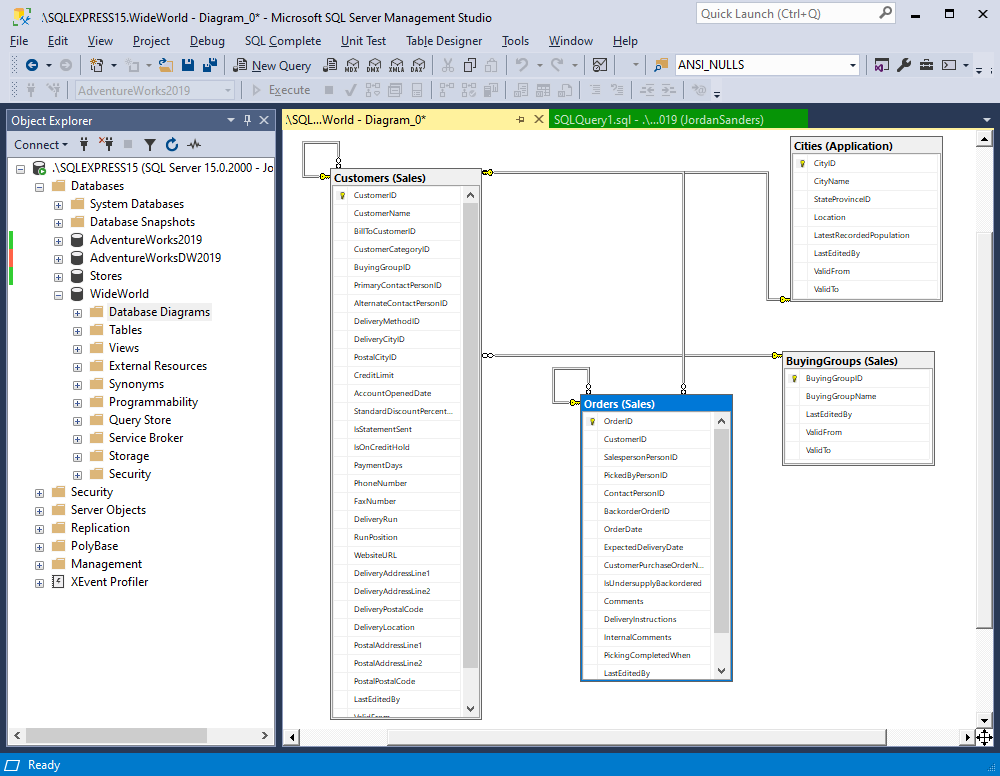Screen dimensions: 1000x776
Task: Open the Activity Monitor icon
Action: [599, 65]
